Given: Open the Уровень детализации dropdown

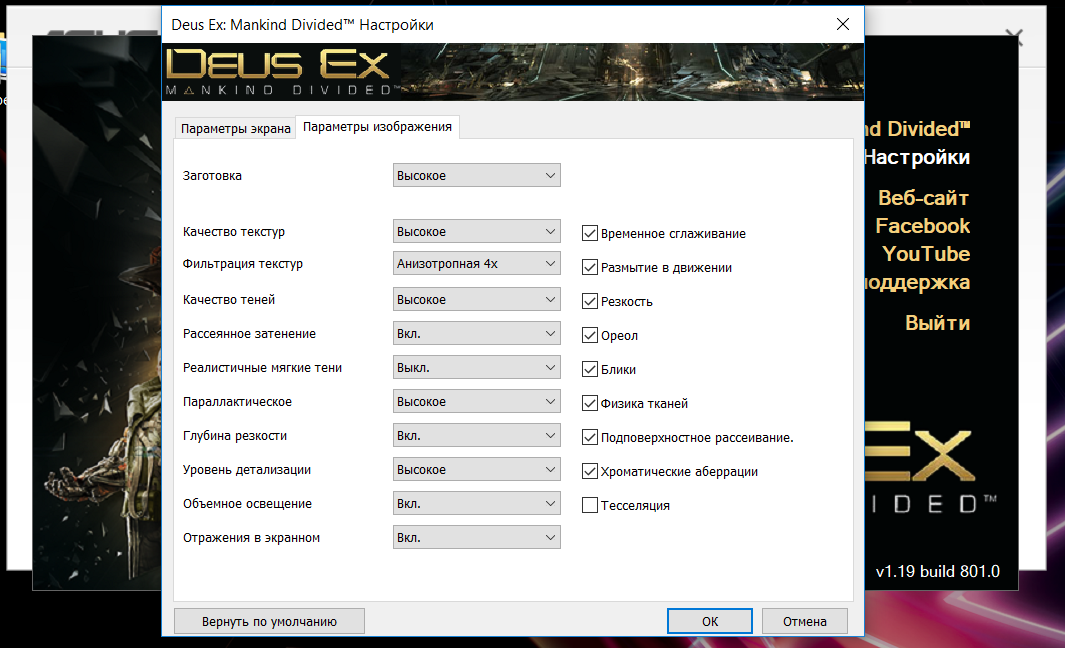Looking at the screenshot, I should tap(477, 469).
